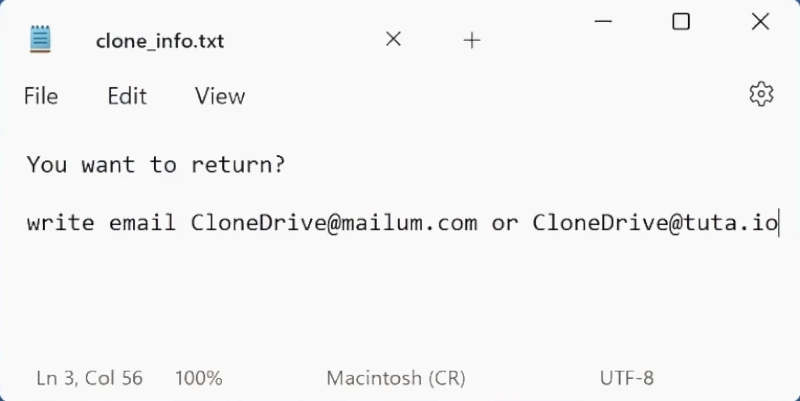Click on CloneDrive@tuta.io text
Screen dimensions: 800x401
tap(655, 223)
